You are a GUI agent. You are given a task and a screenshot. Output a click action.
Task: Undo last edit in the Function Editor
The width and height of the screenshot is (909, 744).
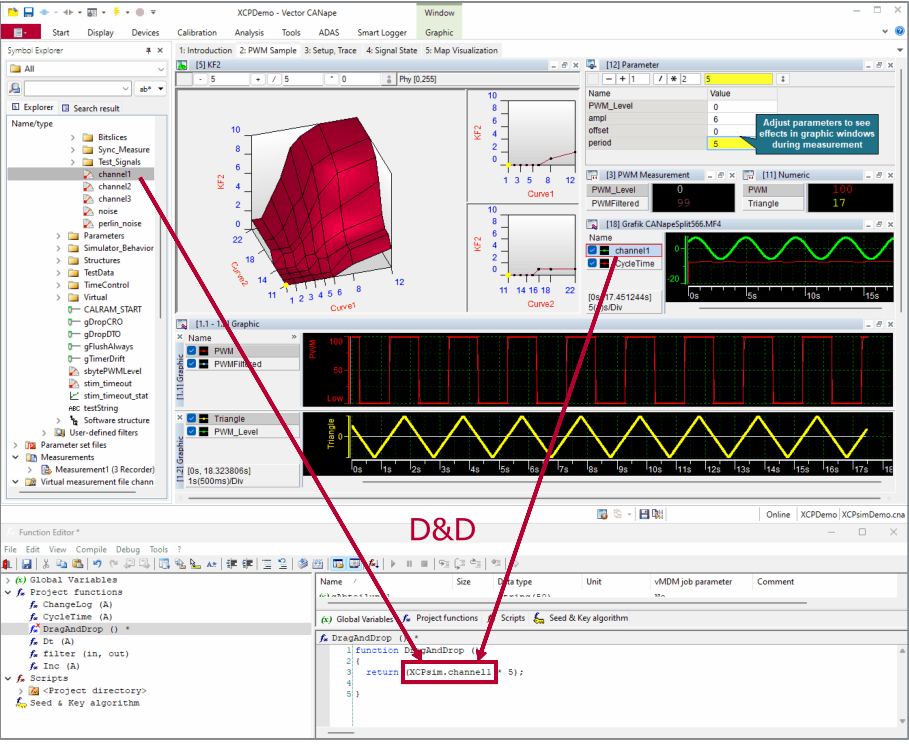click(95, 565)
